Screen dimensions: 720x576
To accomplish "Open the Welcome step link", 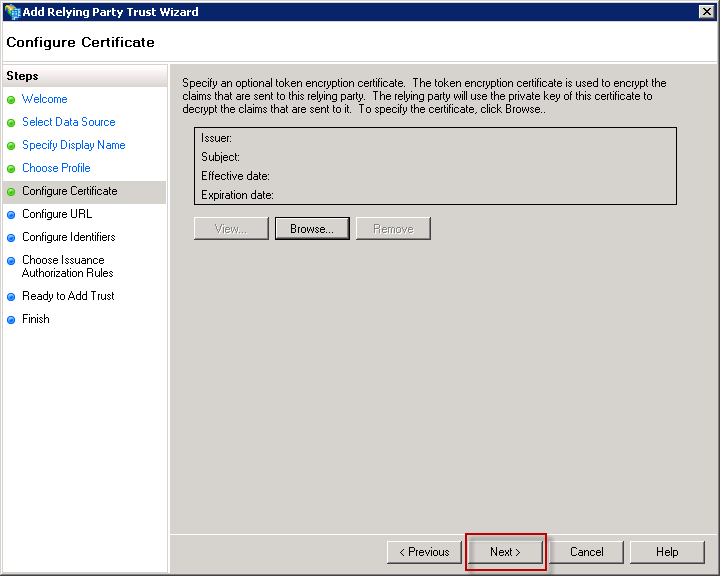I will pyautogui.click(x=45, y=99).
